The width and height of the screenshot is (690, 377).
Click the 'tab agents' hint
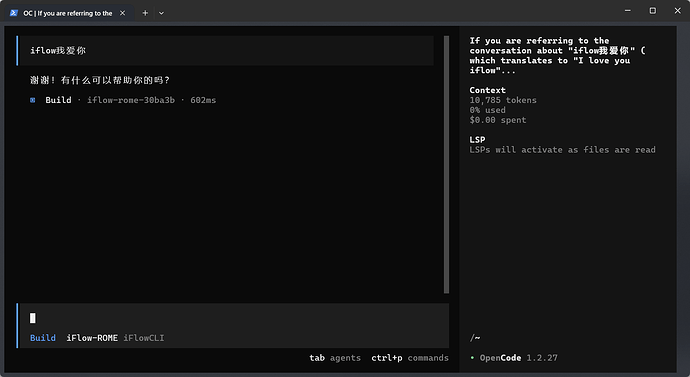(335, 358)
